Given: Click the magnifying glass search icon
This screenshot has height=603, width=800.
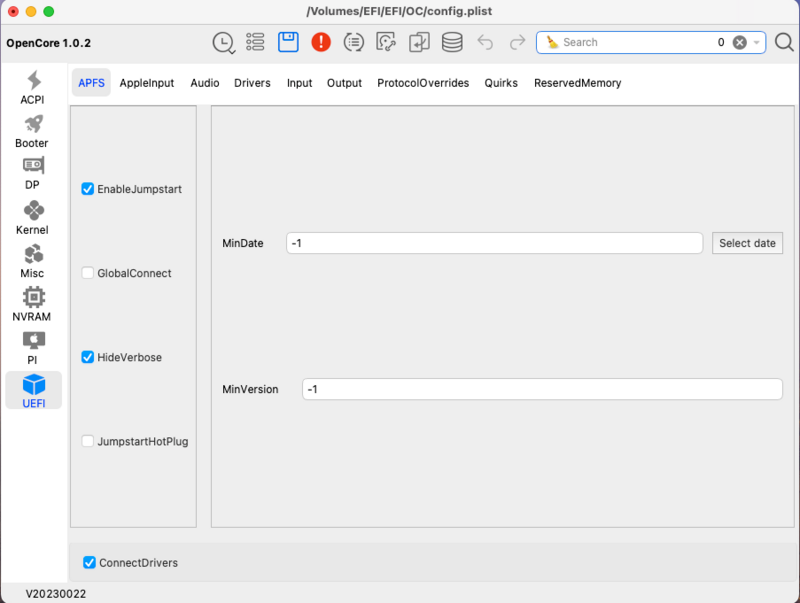Looking at the screenshot, I should [784, 42].
